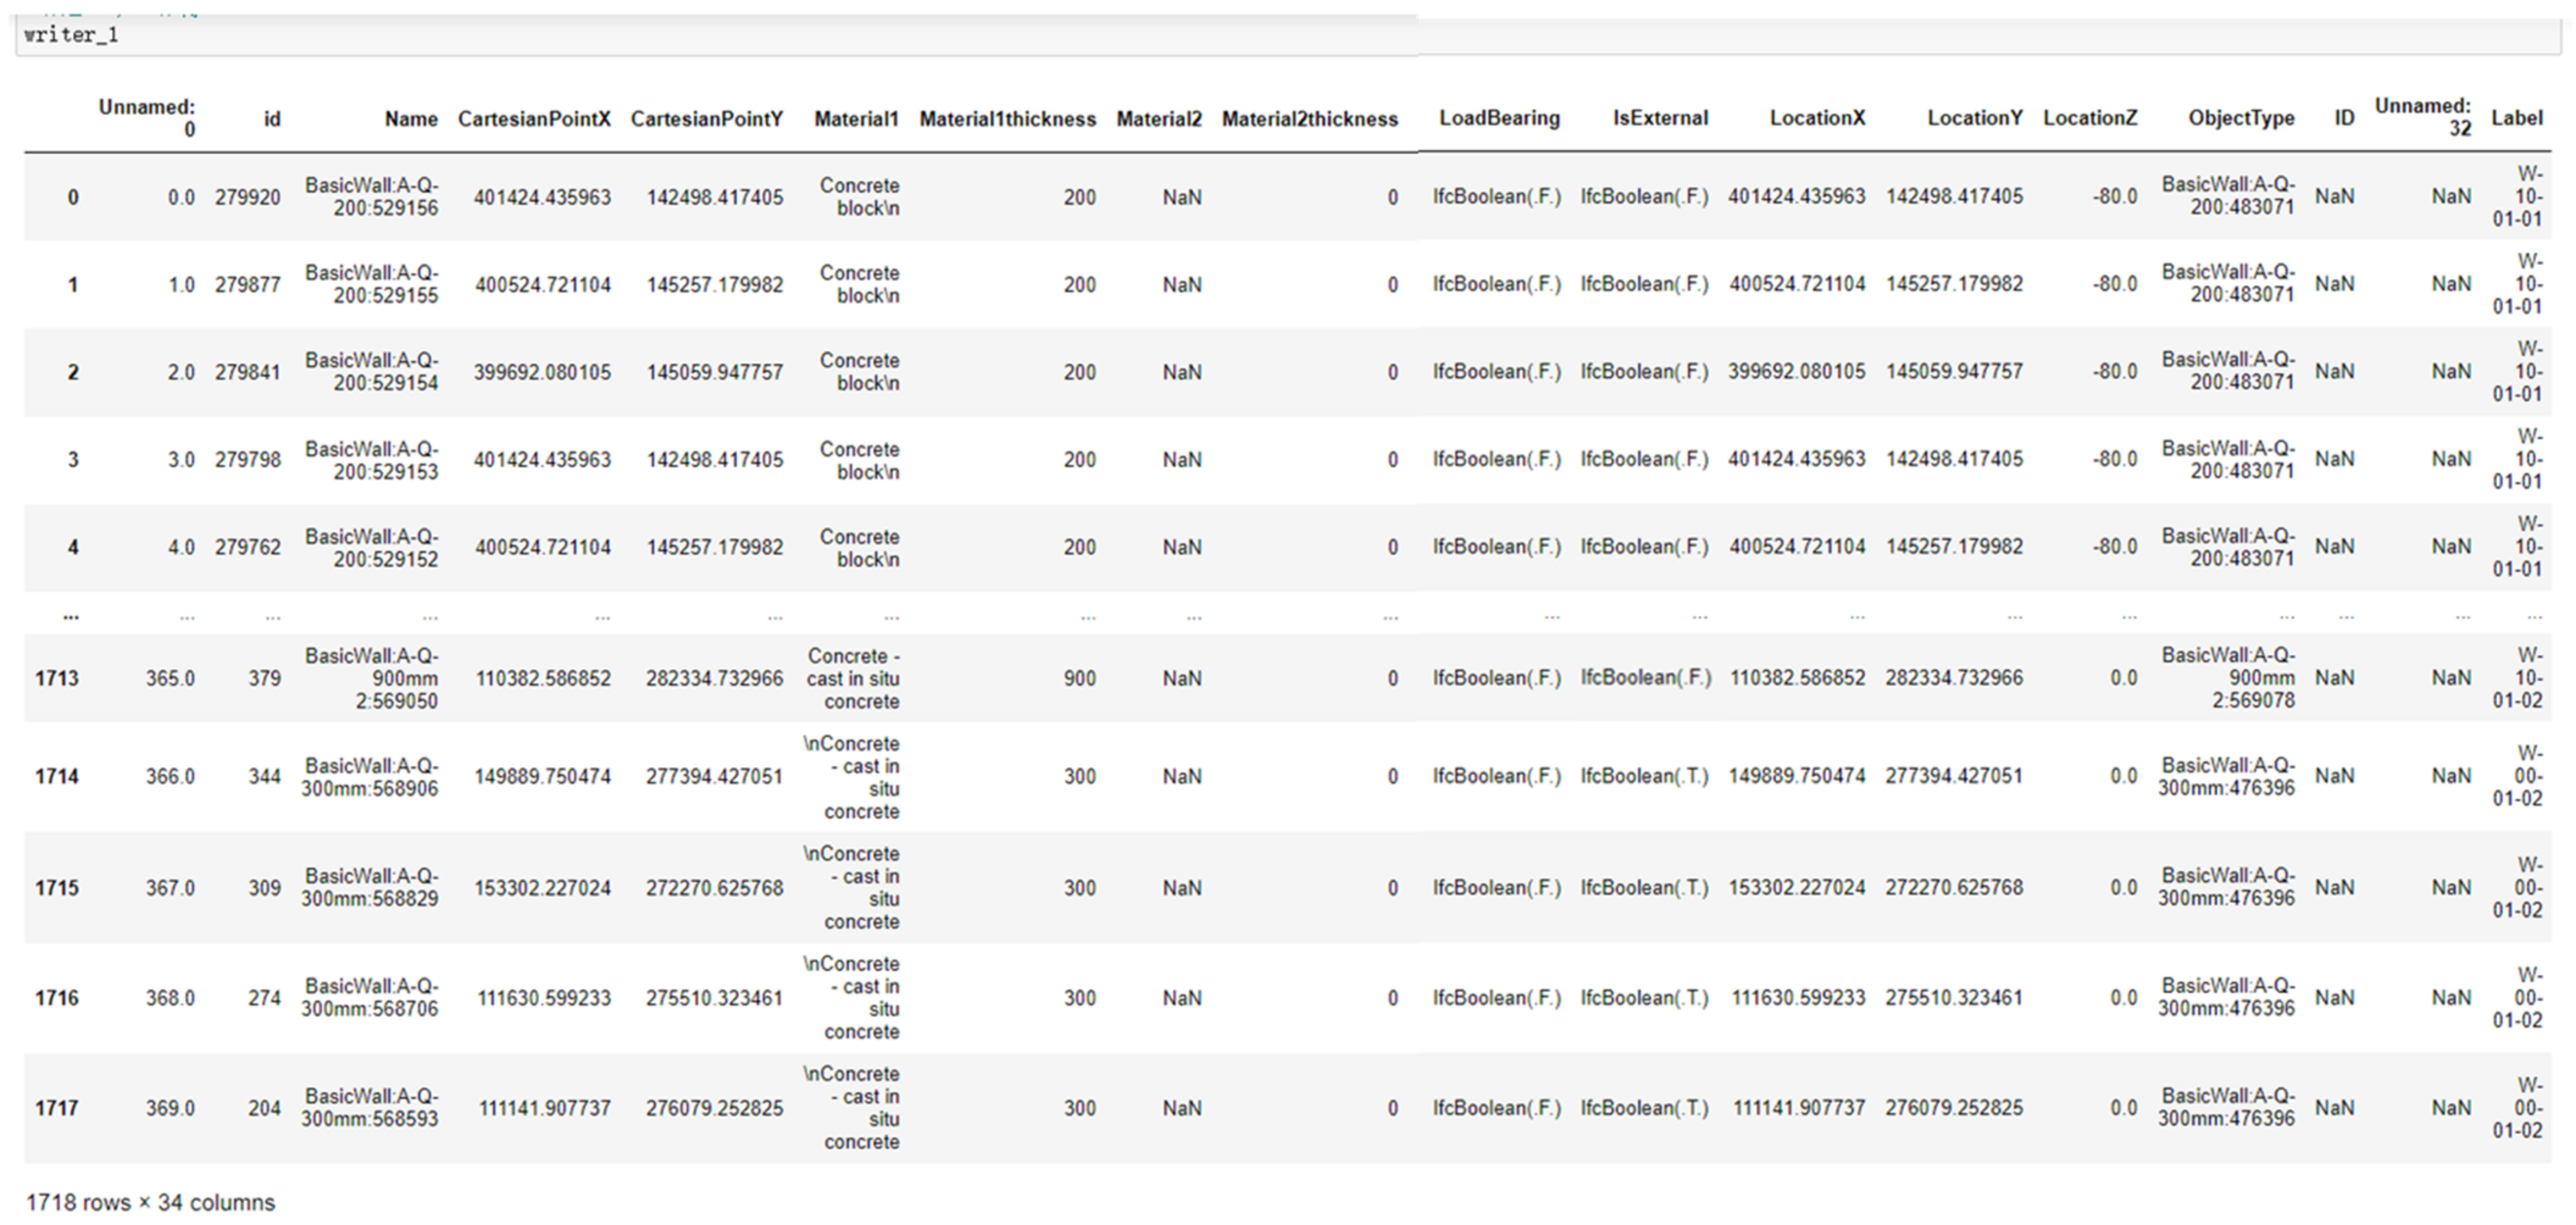2576x1225 pixels.
Task: Click row index 0
Action: [x=72, y=197]
